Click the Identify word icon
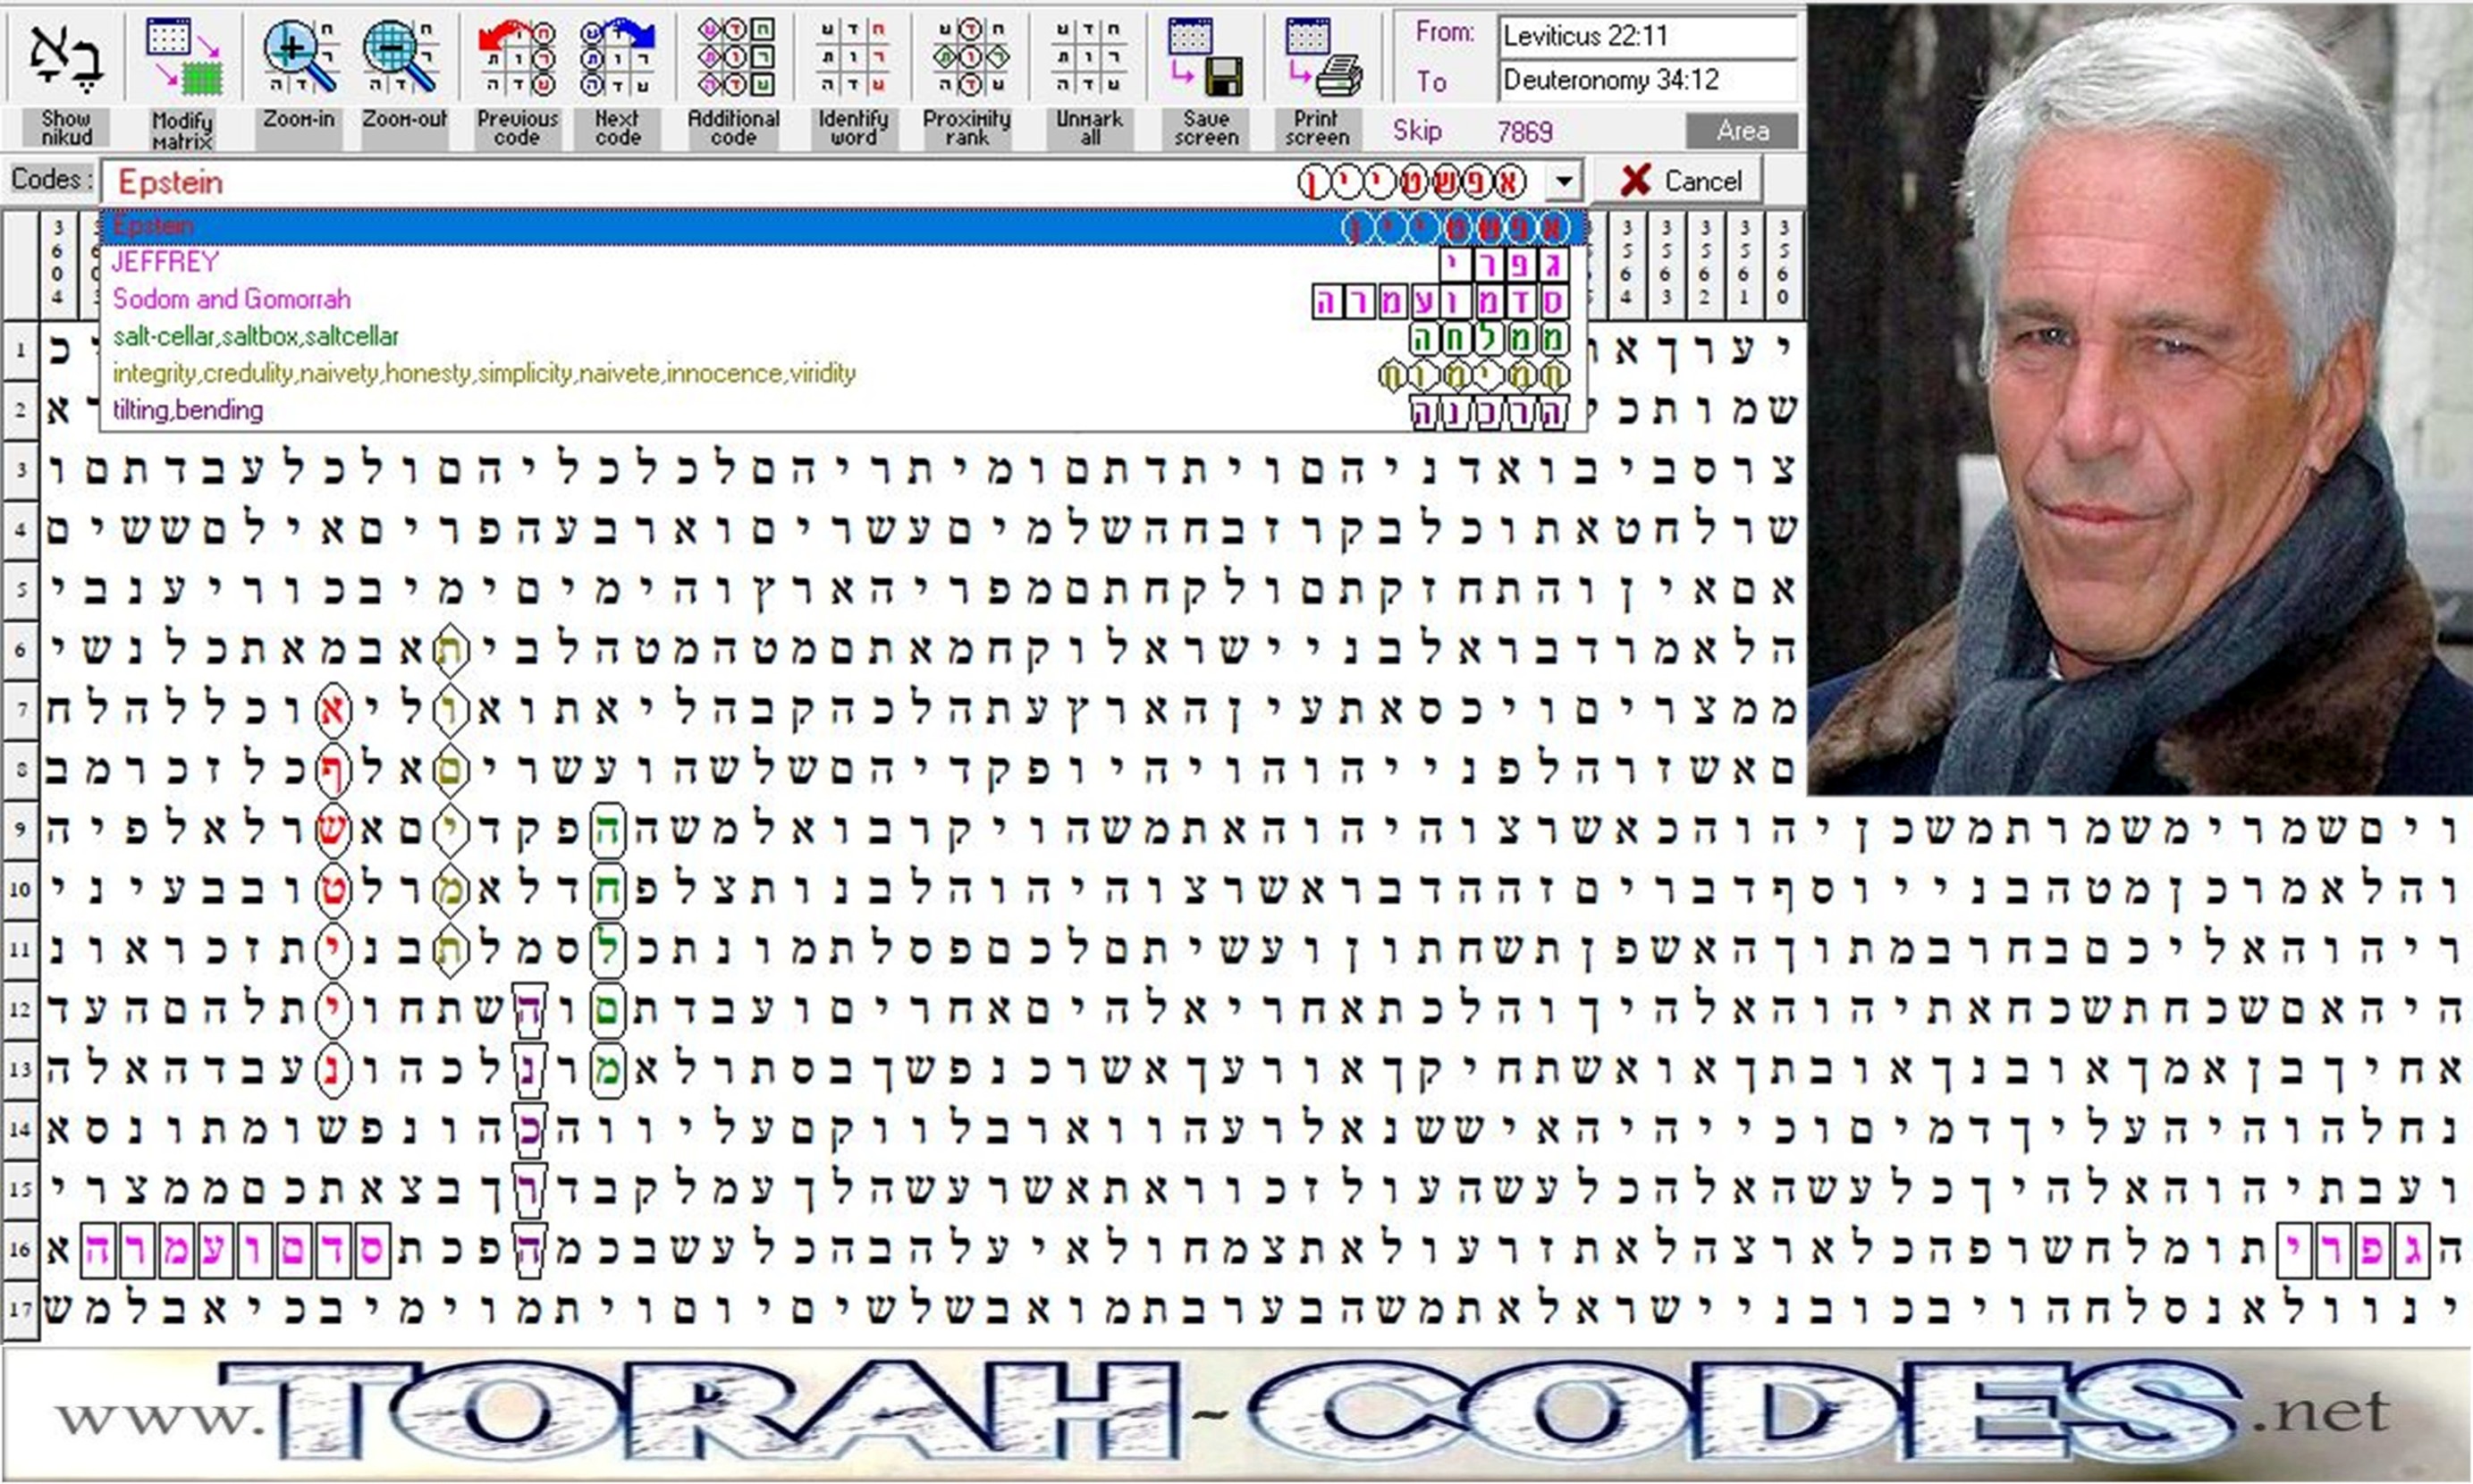This screenshot has width=2473, height=1484. pos(852,58)
